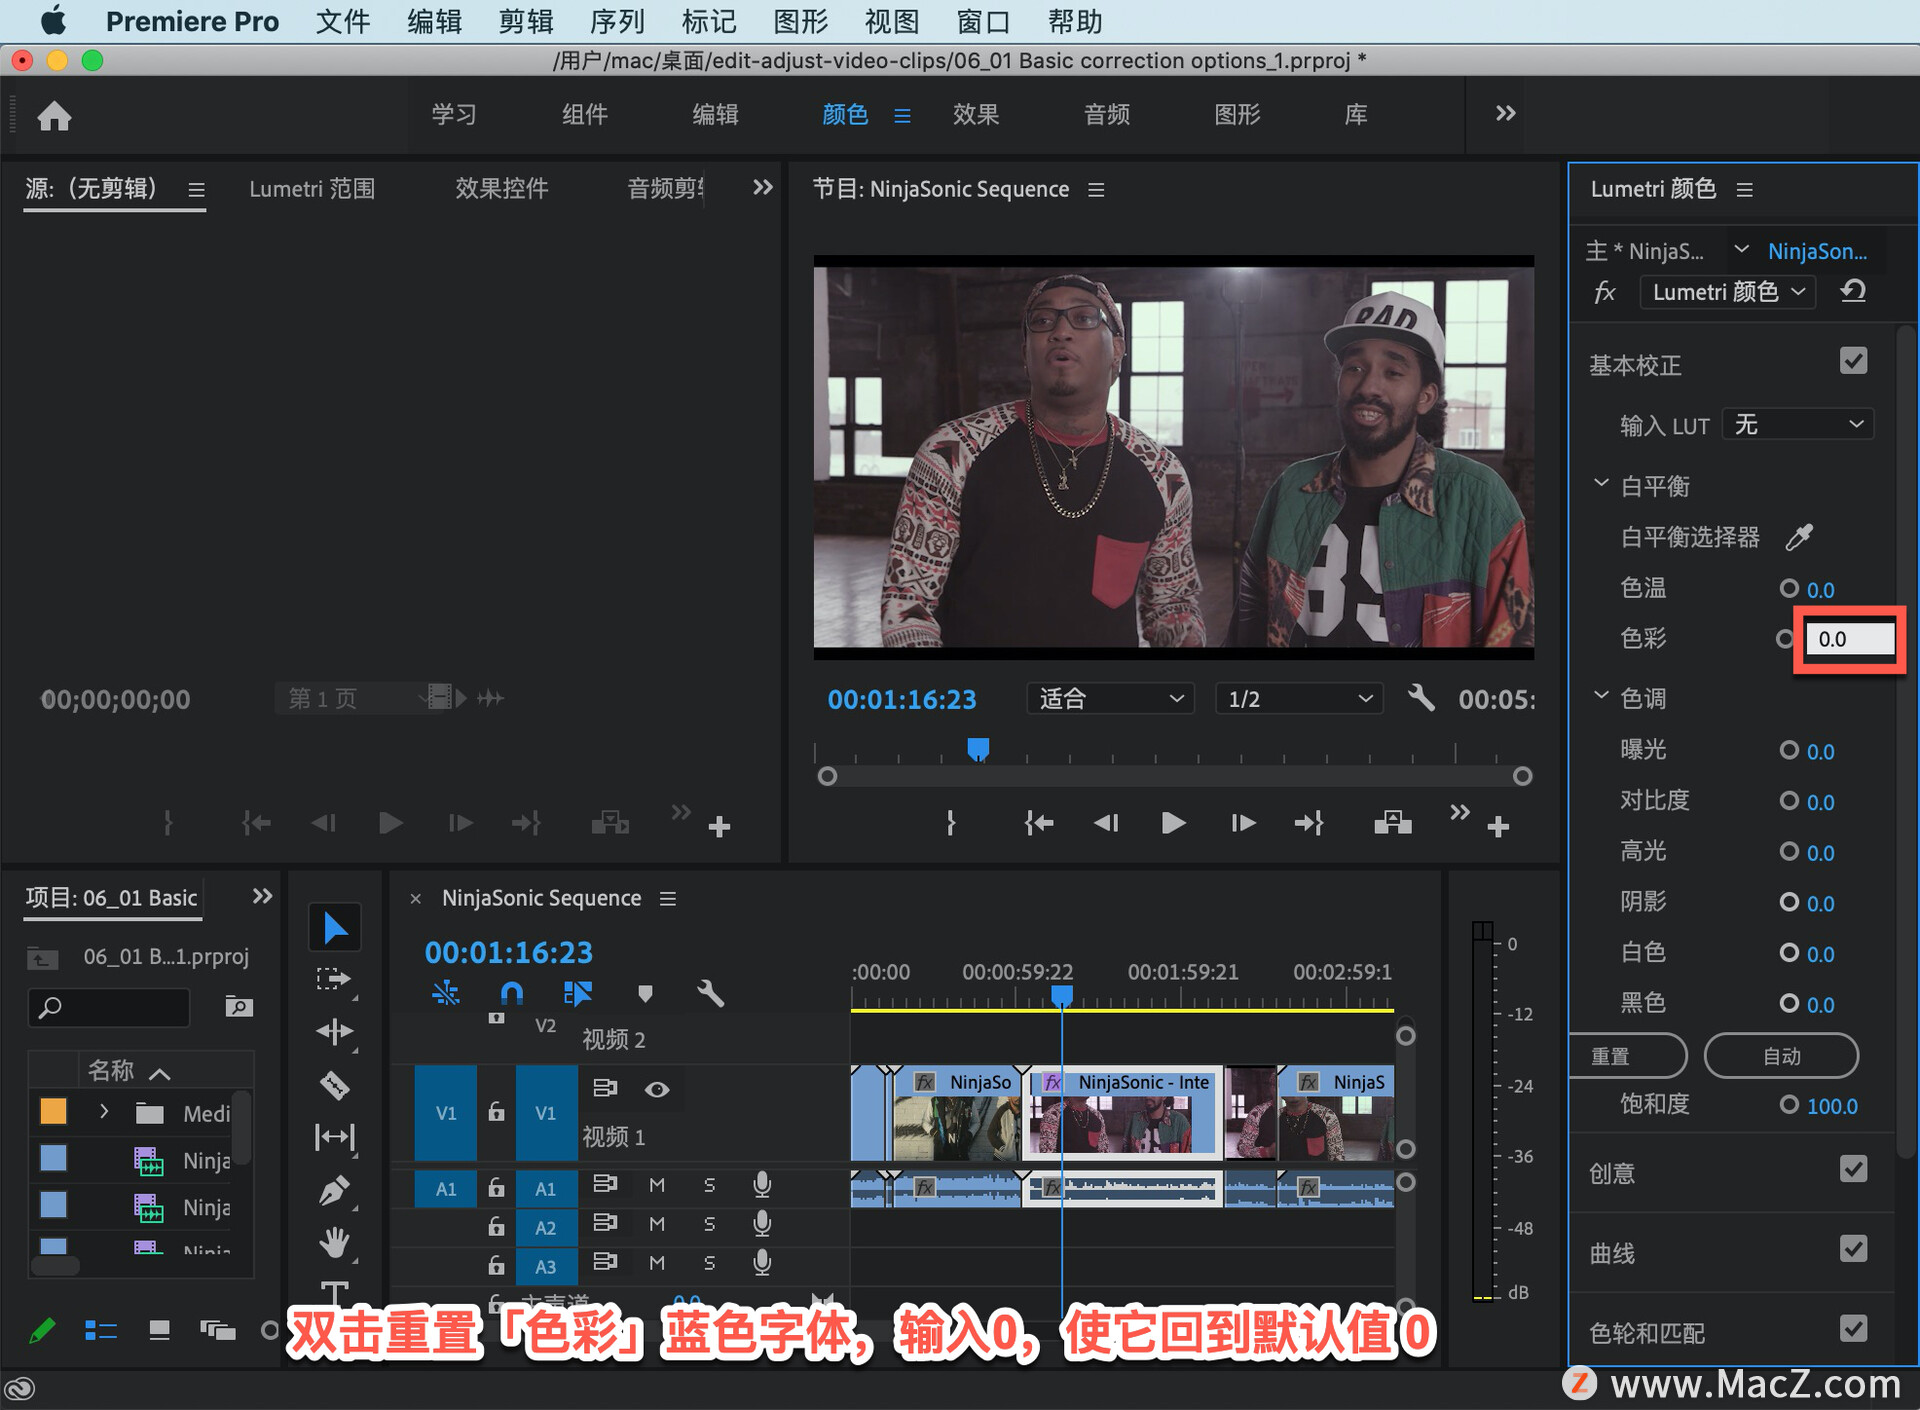
Task: Click the 自动 button
Action: [1781, 1056]
